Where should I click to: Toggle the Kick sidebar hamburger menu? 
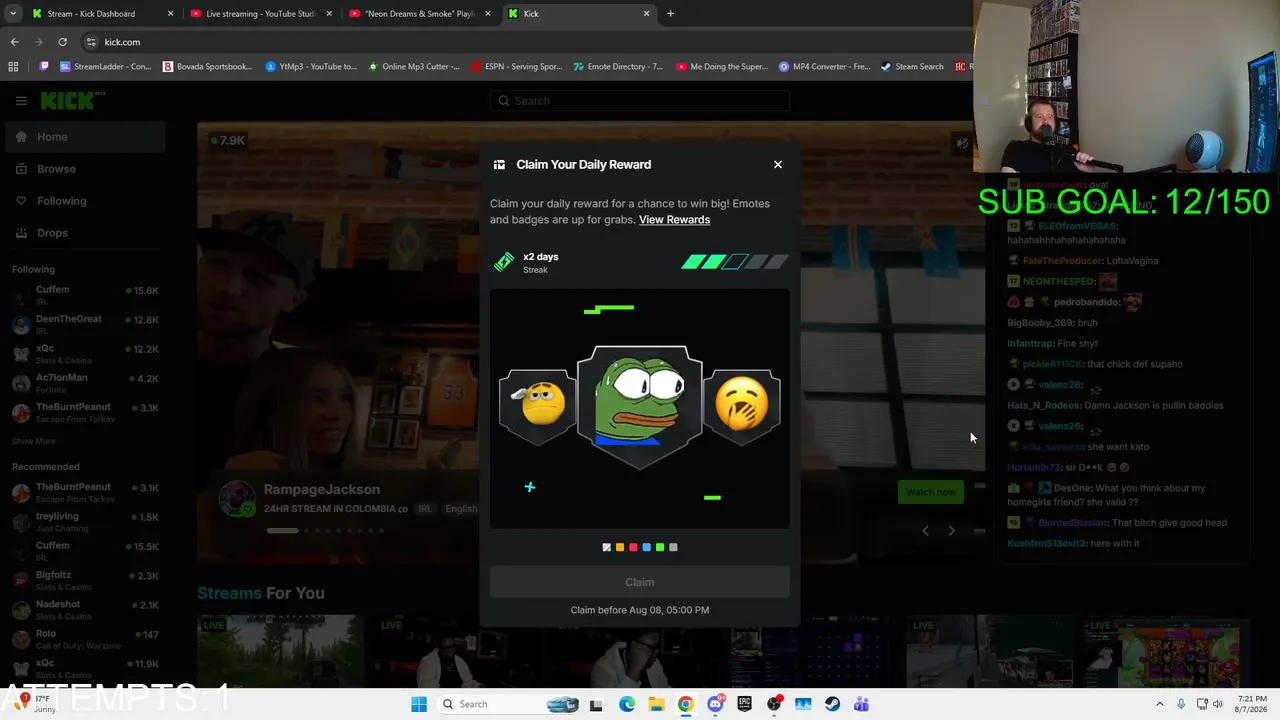pyautogui.click(x=21, y=100)
